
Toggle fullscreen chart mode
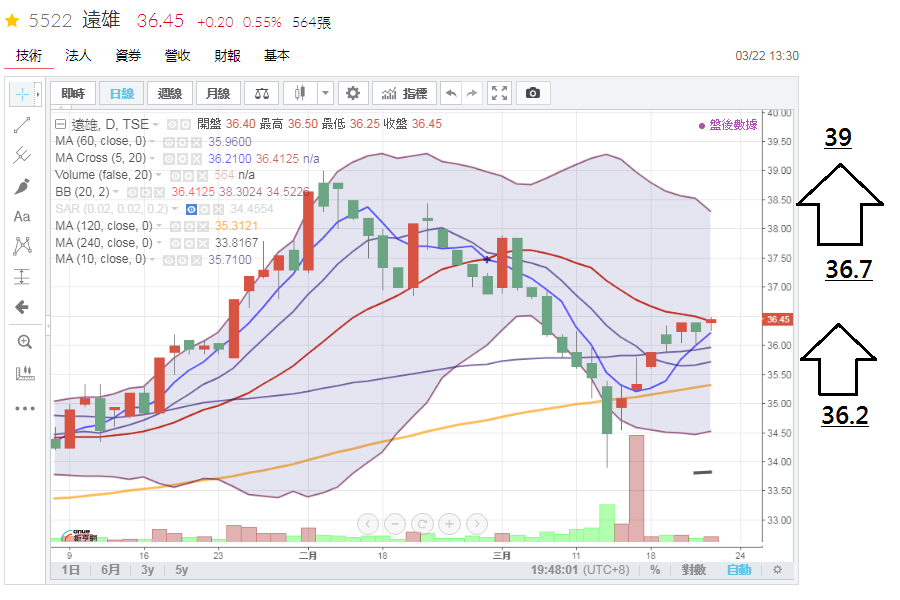499,94
